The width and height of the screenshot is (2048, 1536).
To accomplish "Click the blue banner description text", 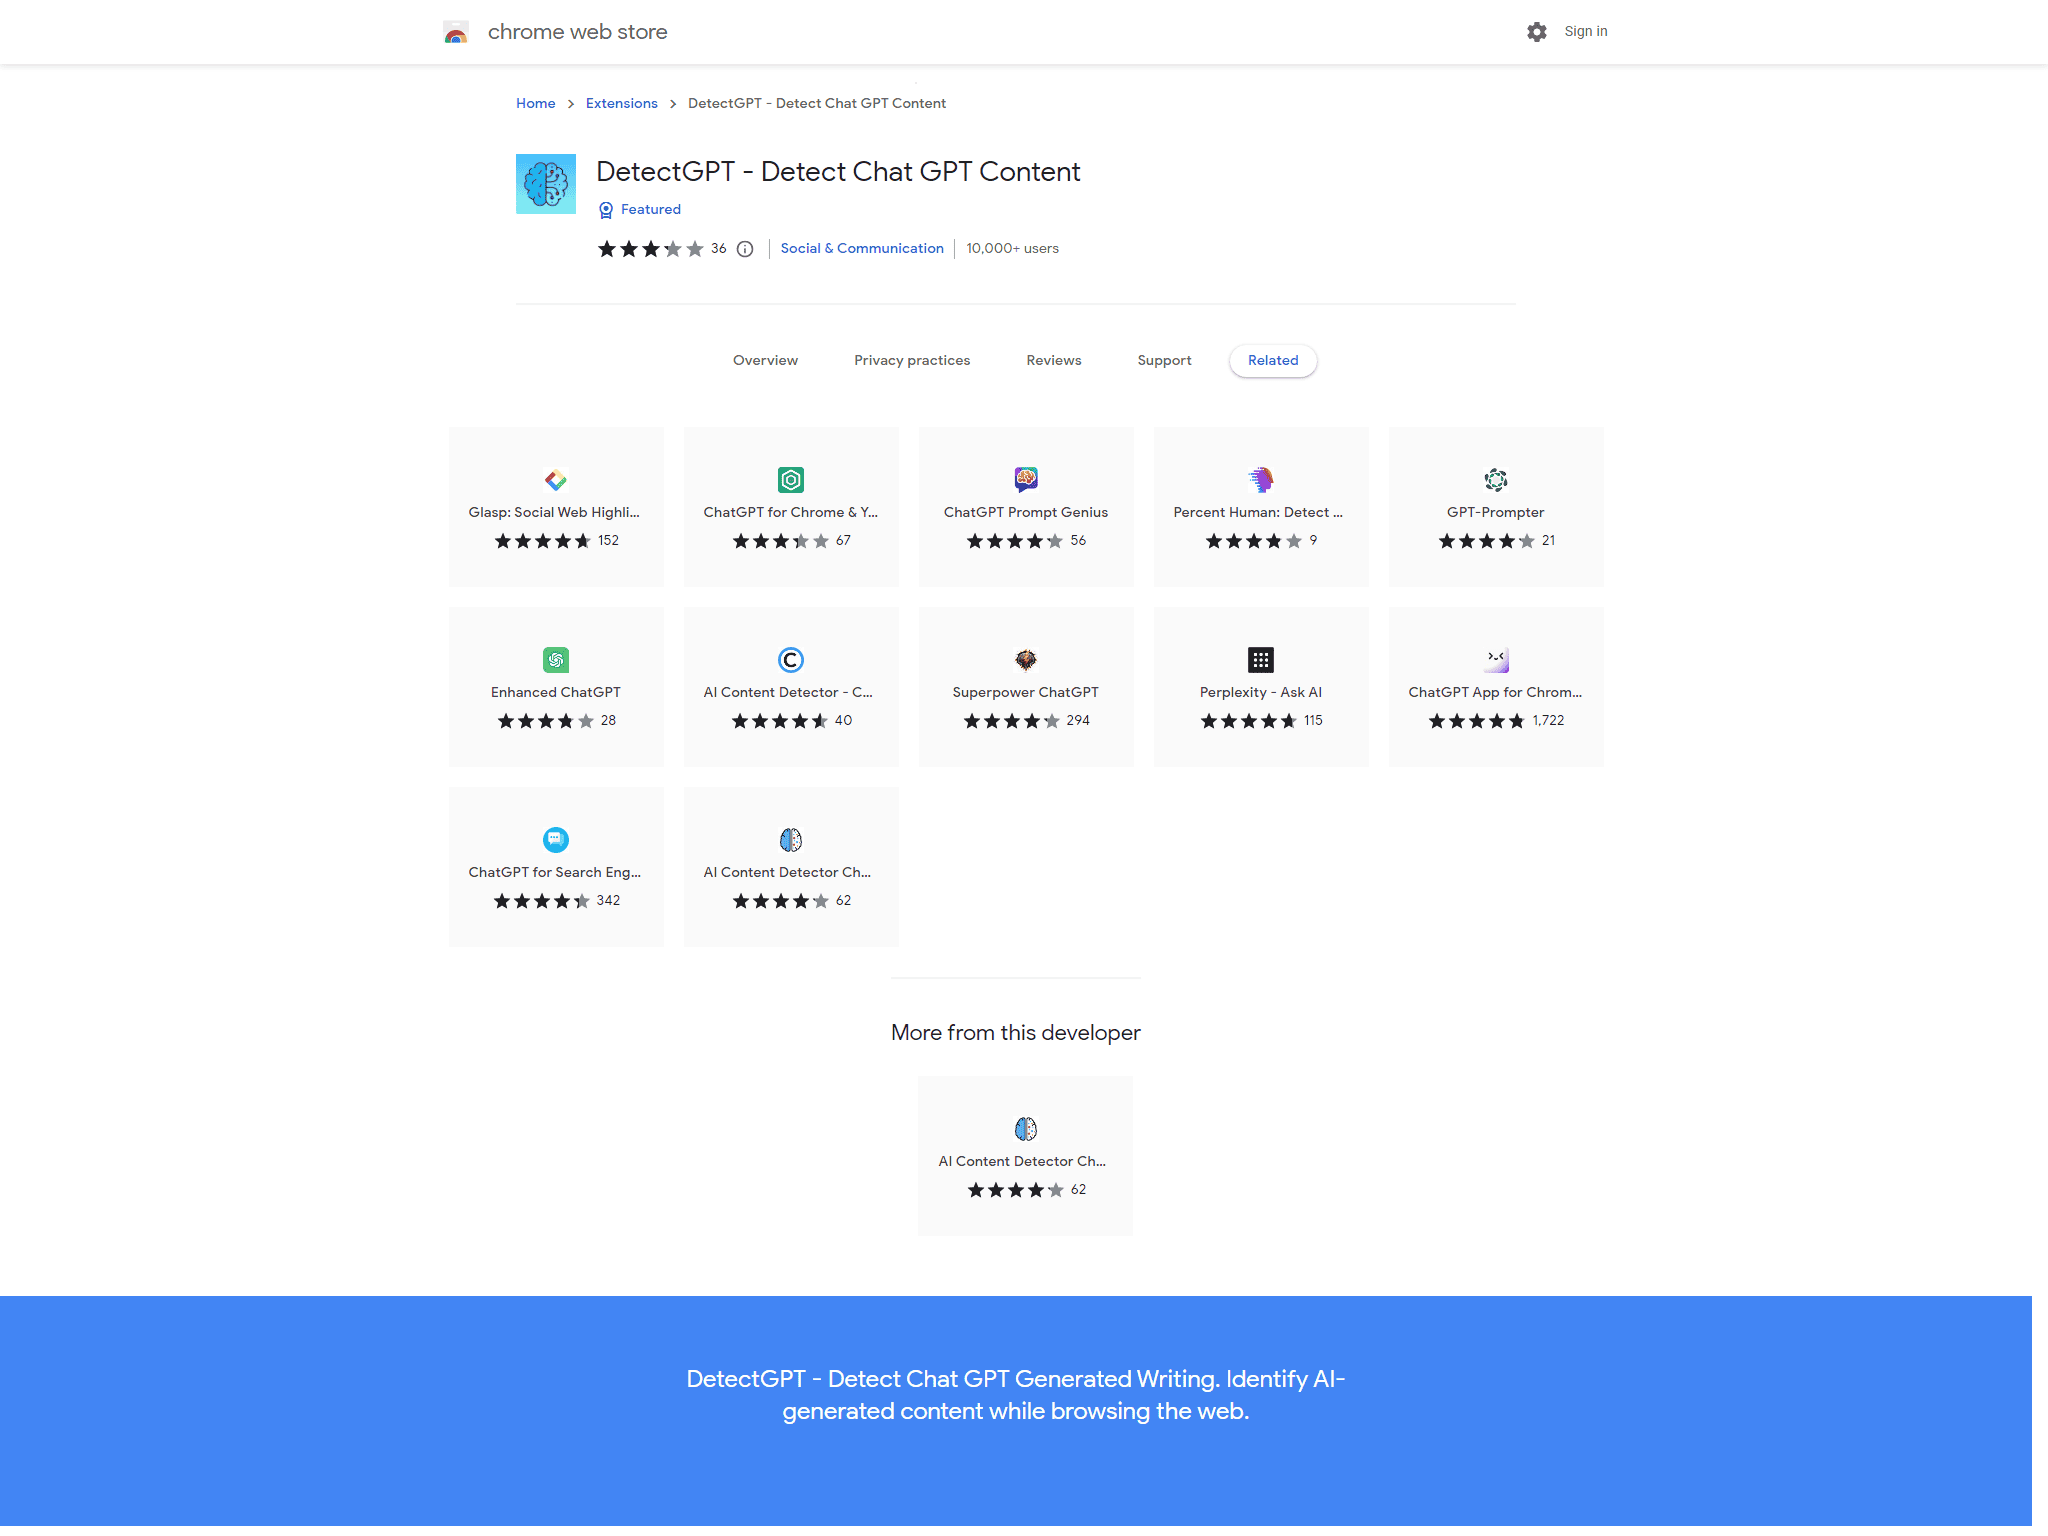I will tap(1016, 1395).
